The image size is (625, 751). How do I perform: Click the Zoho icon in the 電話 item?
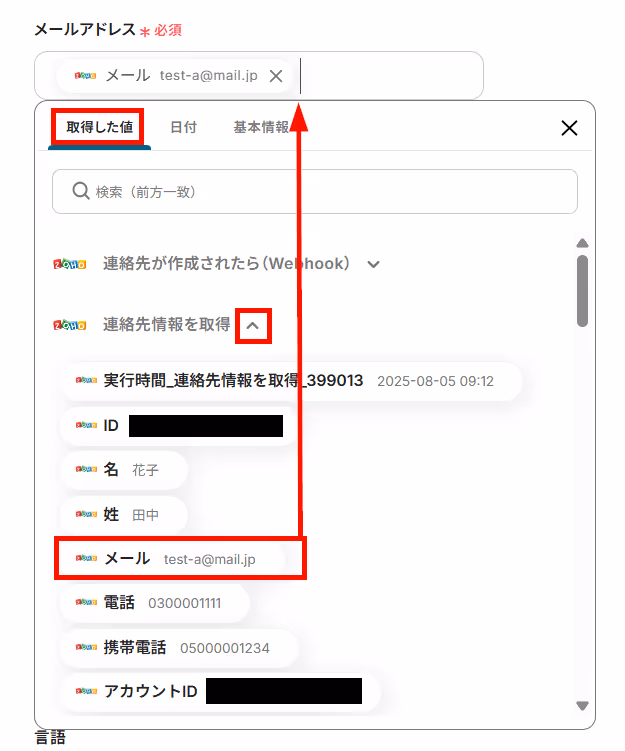pos(86,603)
